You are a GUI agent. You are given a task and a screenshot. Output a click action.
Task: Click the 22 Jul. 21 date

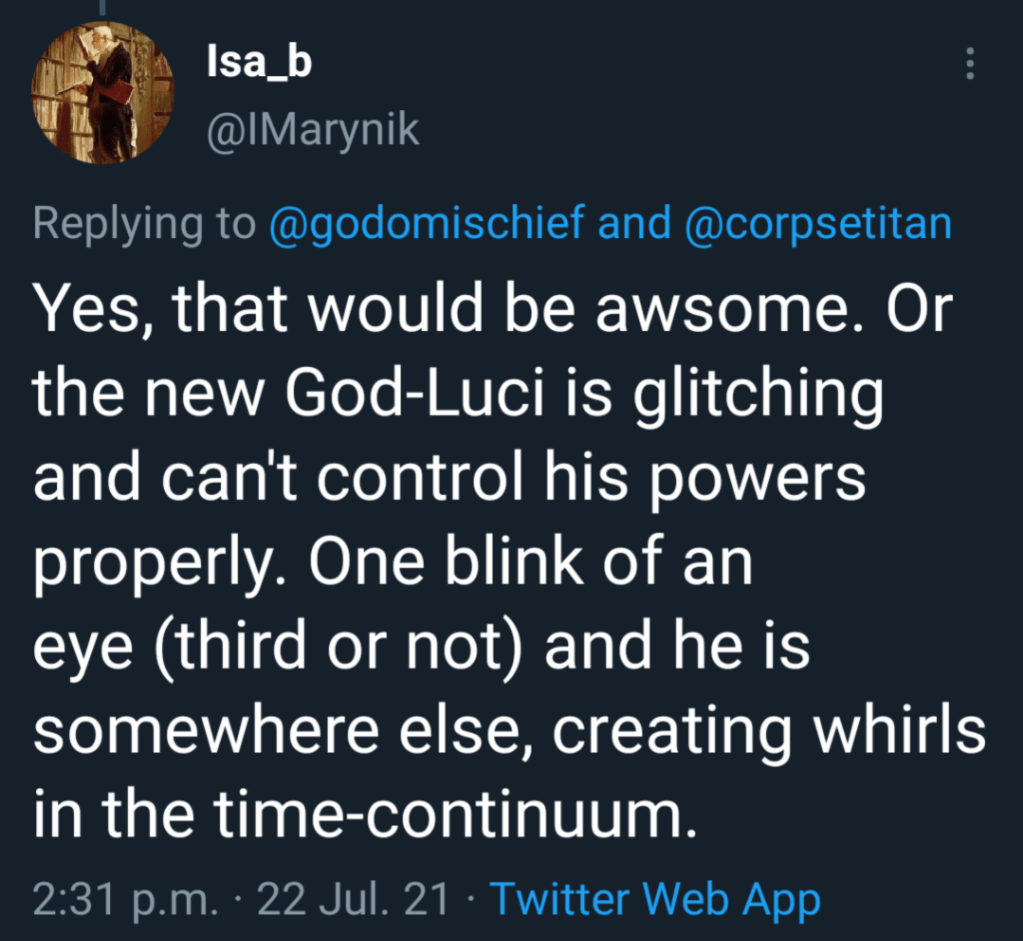coord(353,899)
